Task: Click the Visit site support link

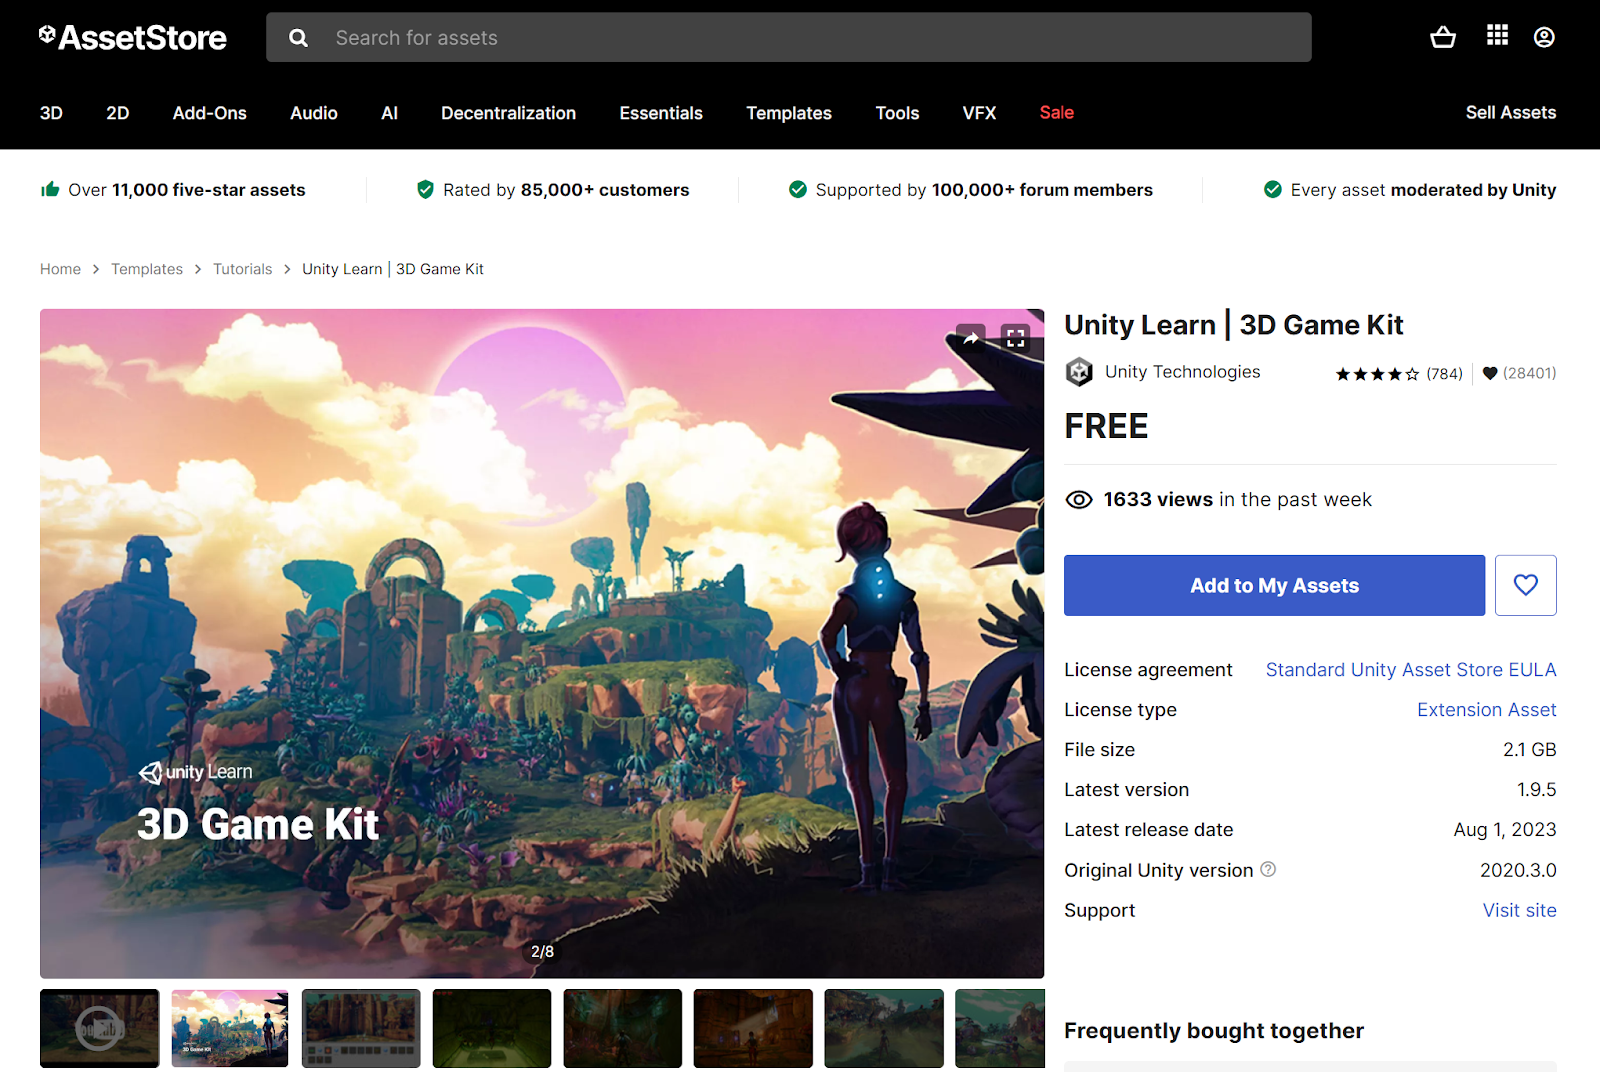Action: pos(1519,910)
